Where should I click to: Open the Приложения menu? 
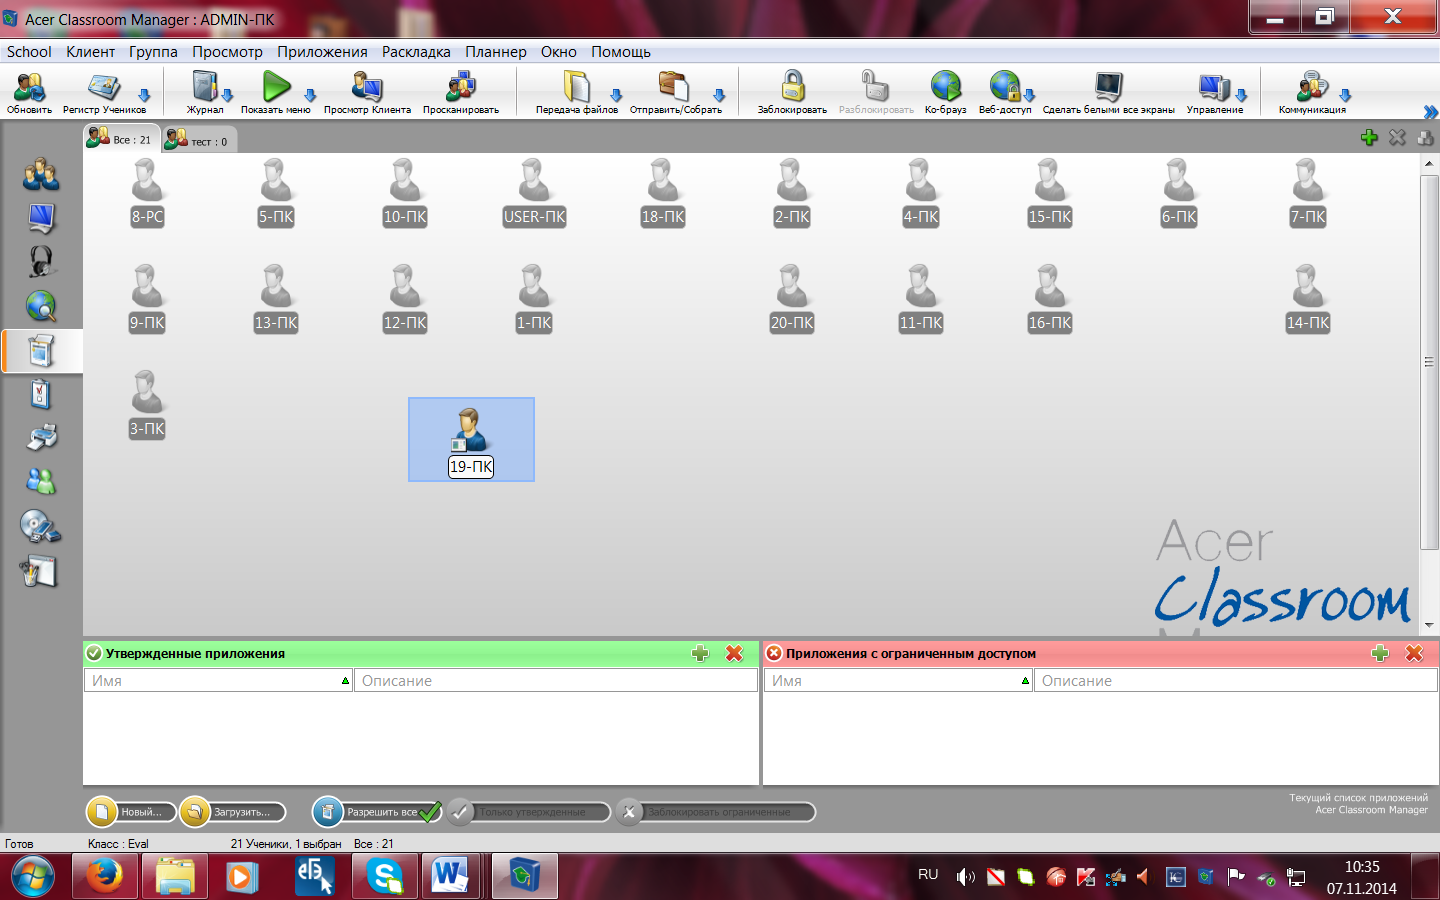(x=322, y=52)
